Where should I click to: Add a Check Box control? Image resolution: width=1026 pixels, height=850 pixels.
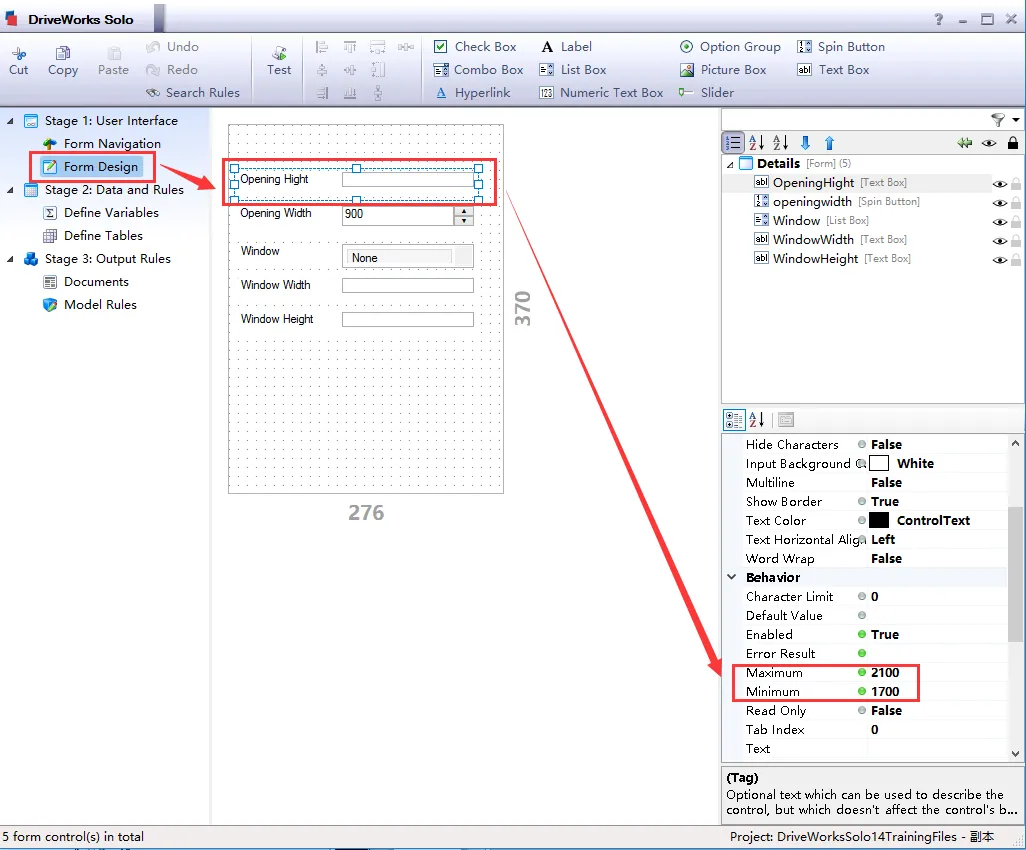[475, 47]
